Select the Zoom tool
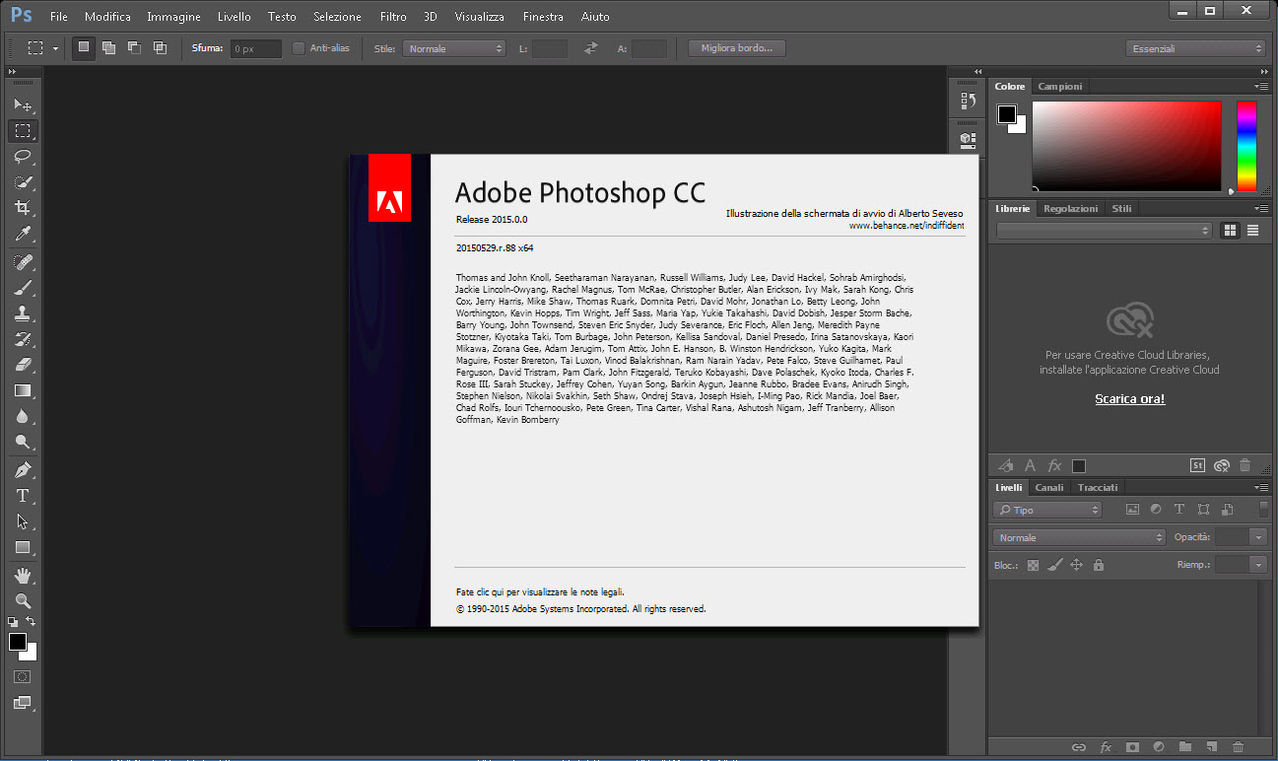1278x761 pixels. 22,601
